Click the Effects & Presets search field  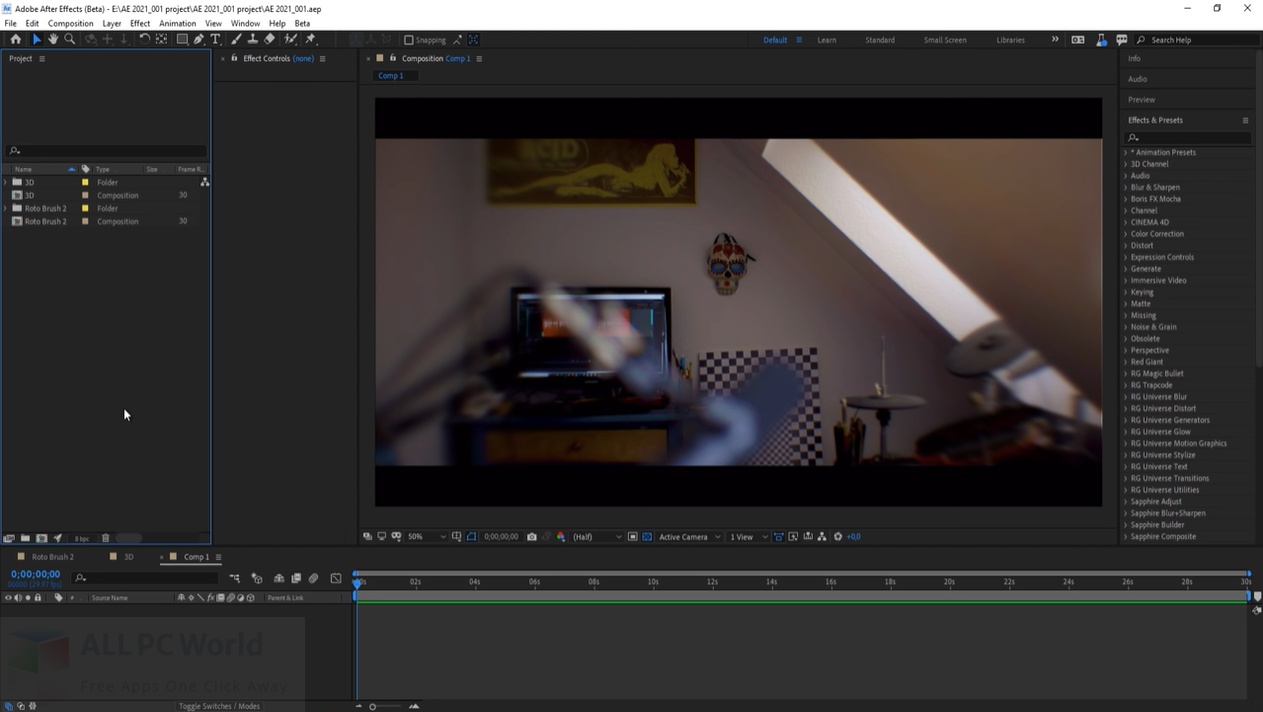coord(1187,137)
